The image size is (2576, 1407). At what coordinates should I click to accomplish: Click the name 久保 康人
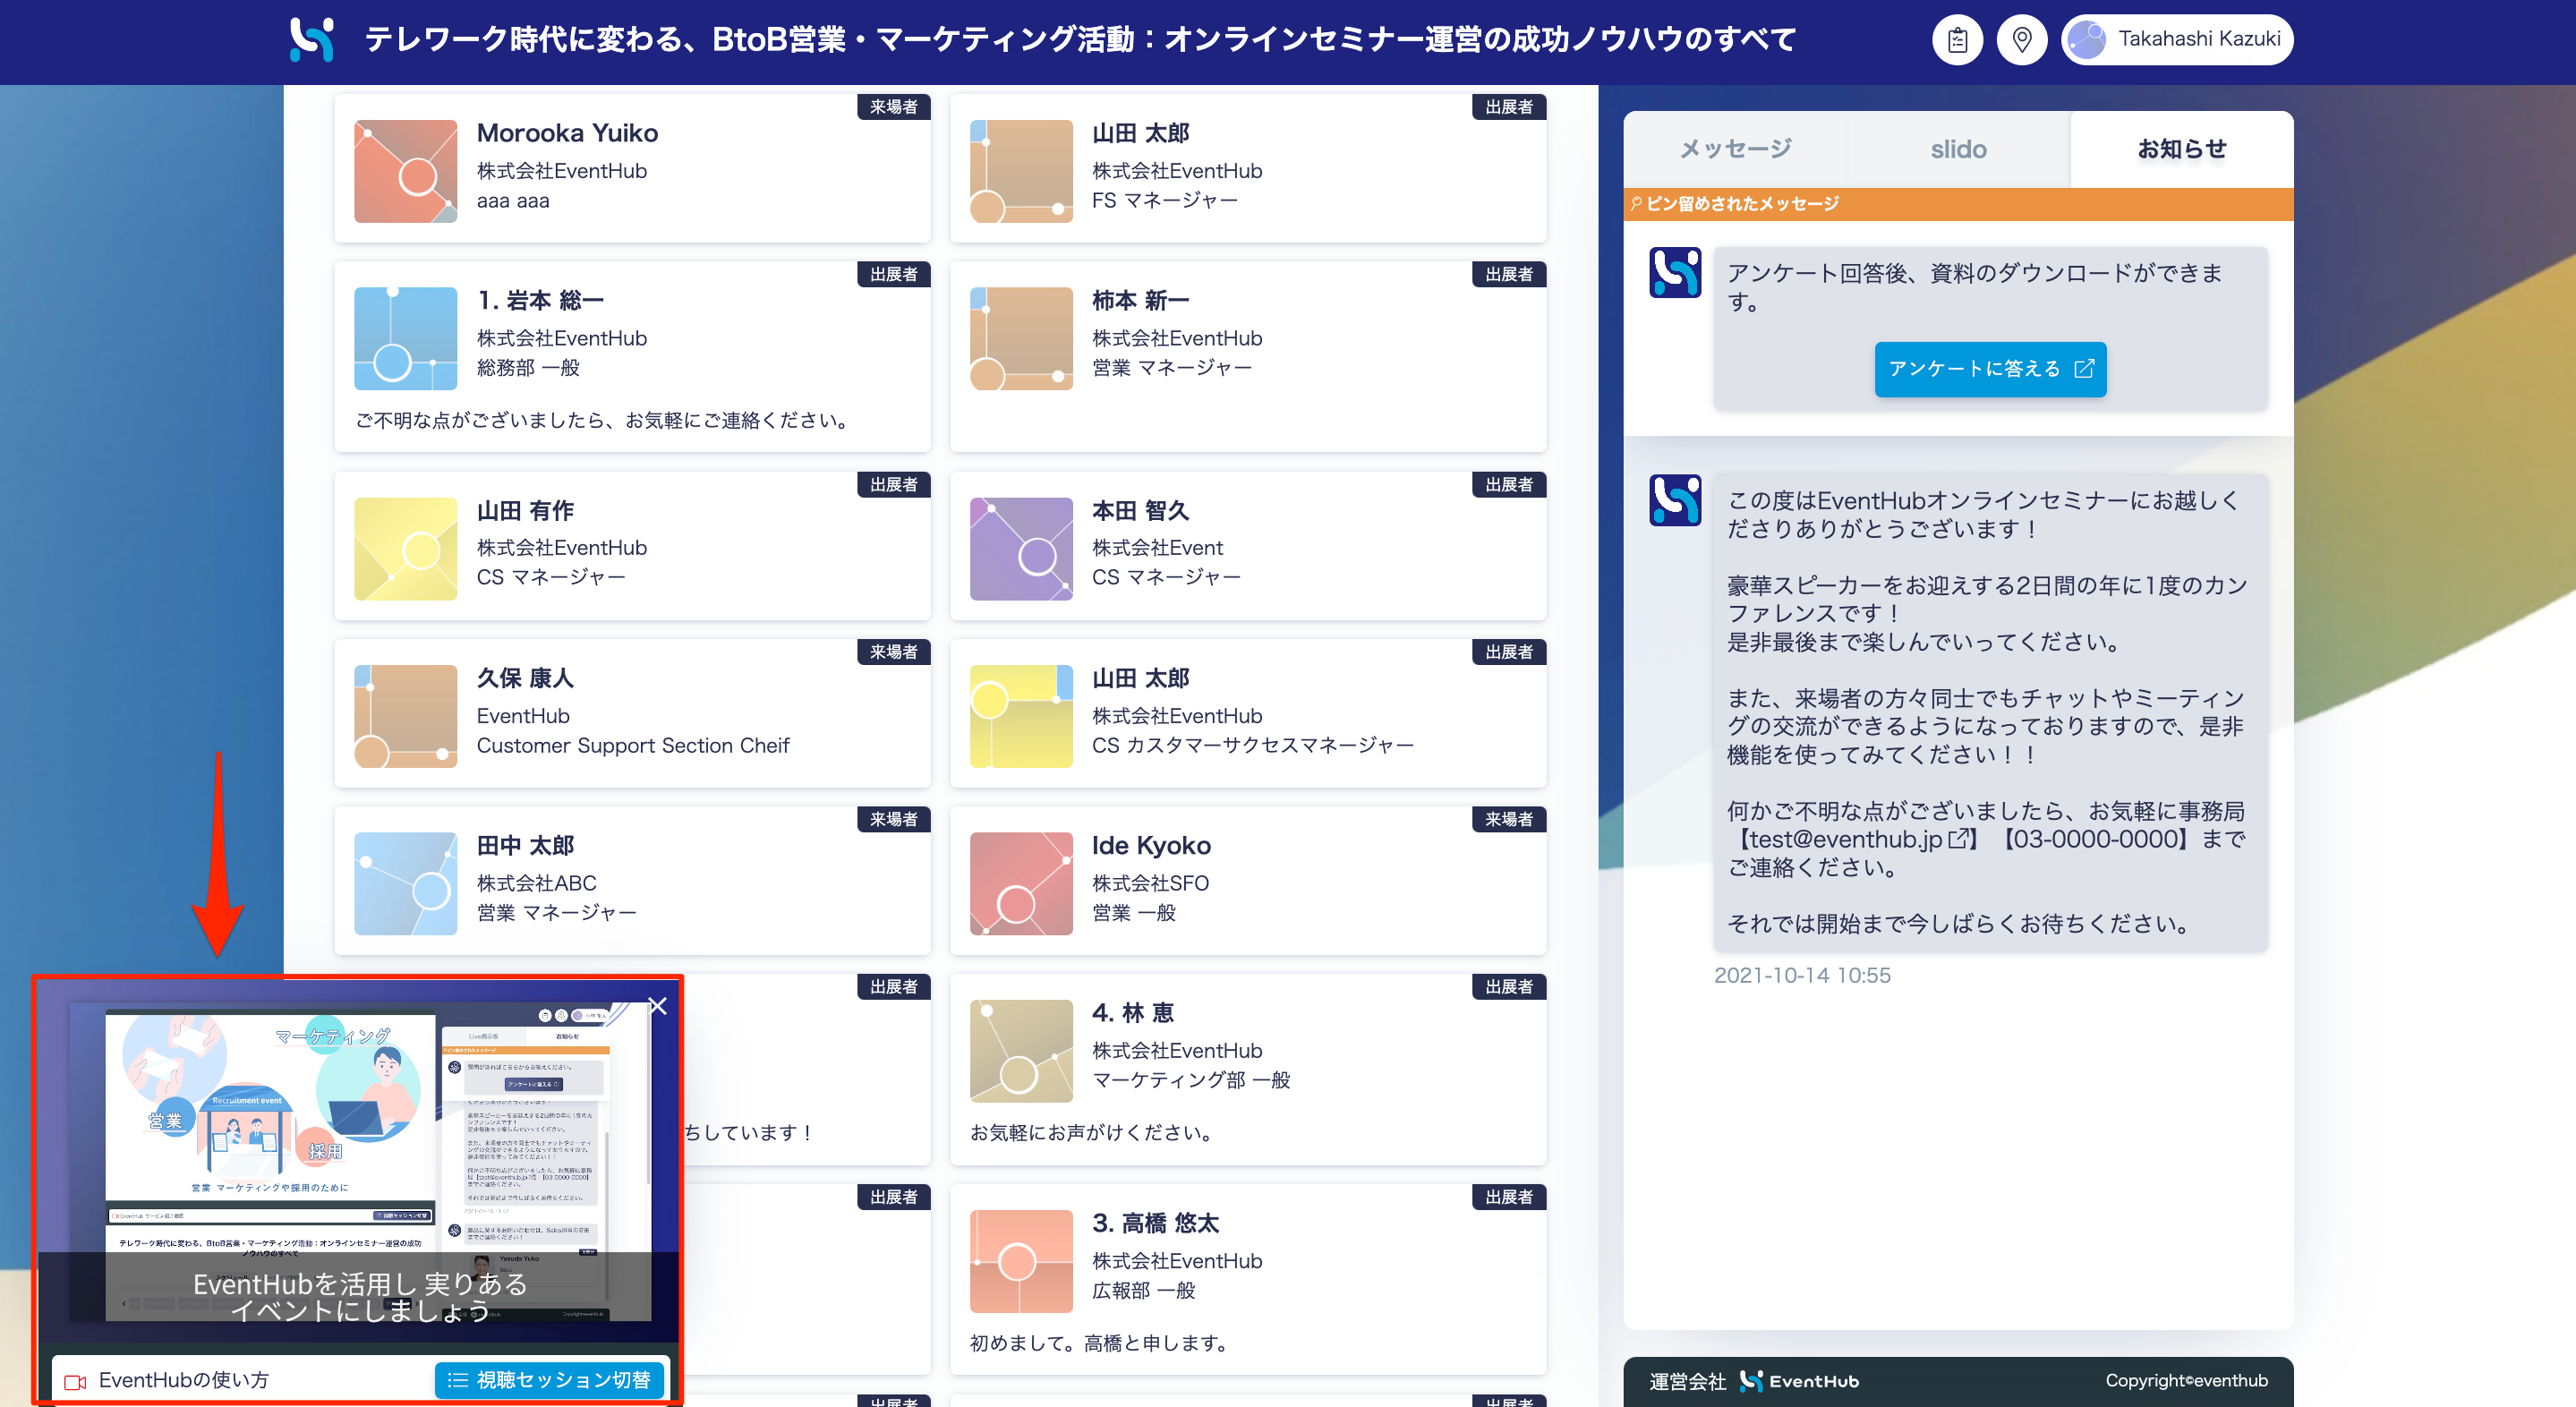tap(525, 678)
